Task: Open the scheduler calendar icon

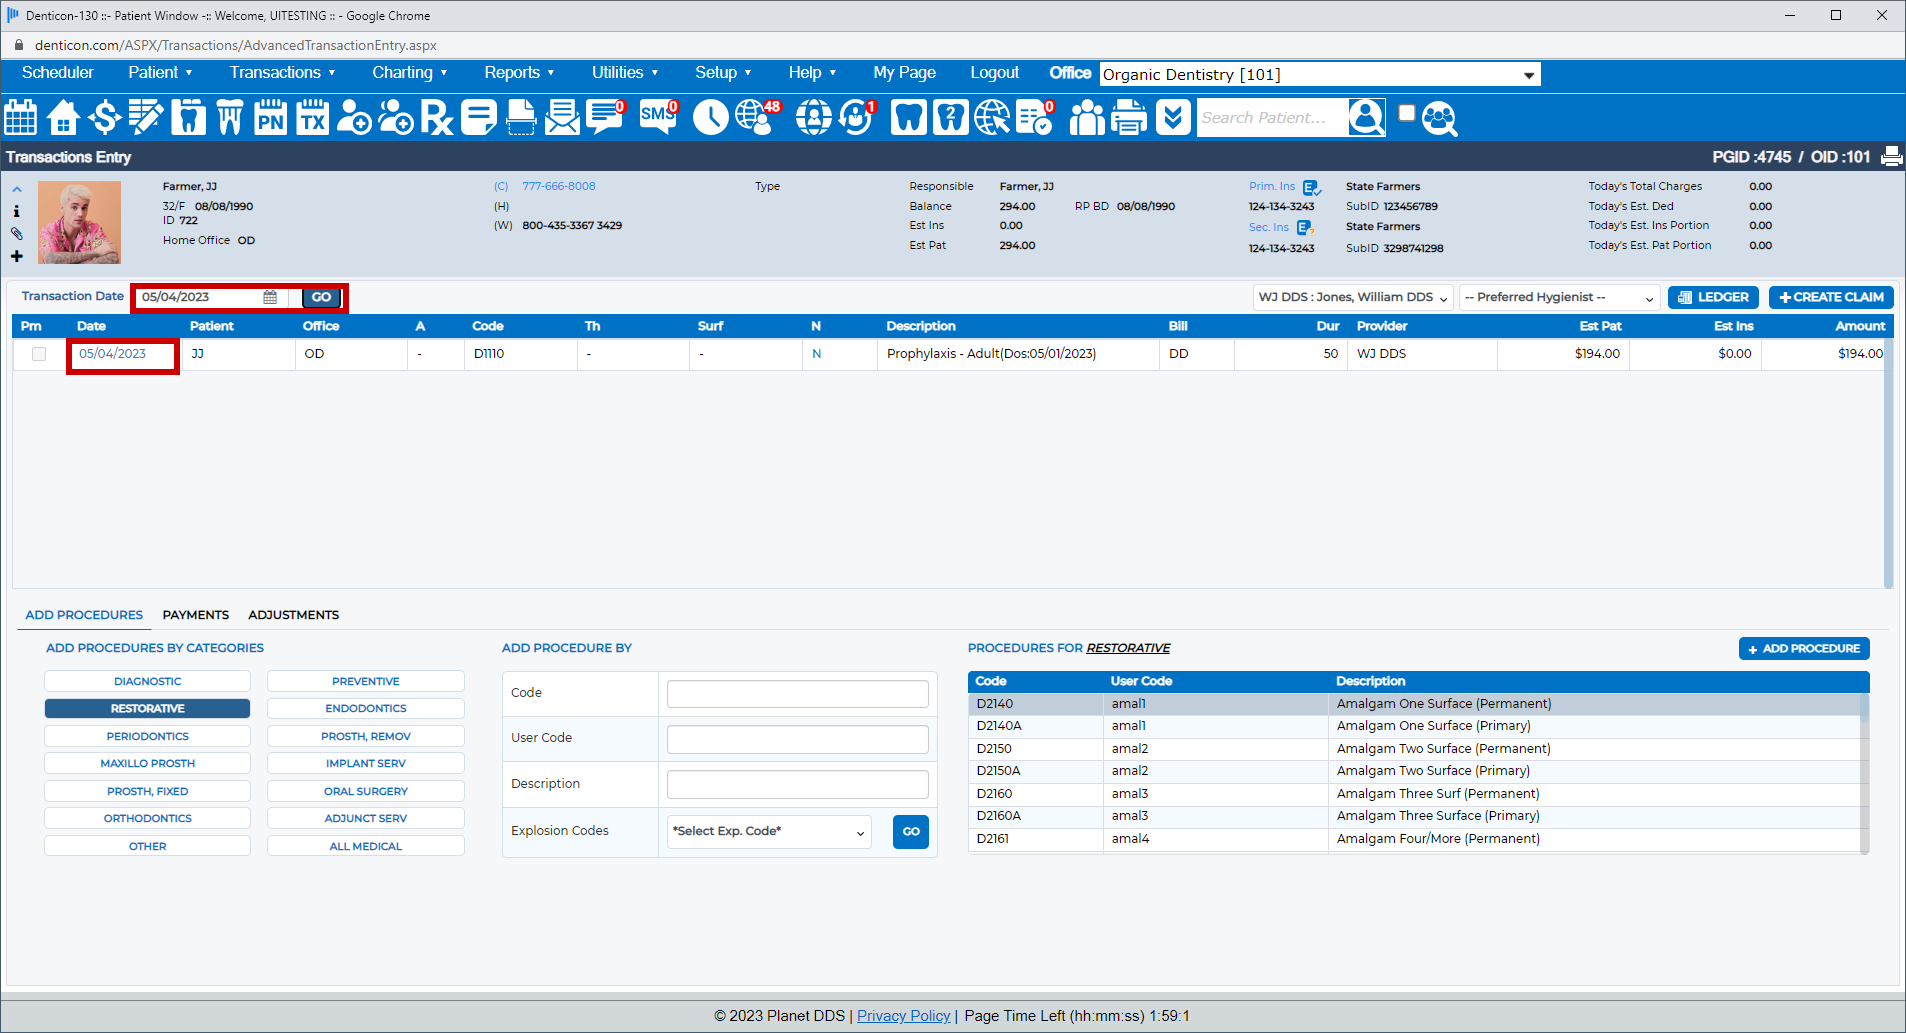Action: click(21, 118)
